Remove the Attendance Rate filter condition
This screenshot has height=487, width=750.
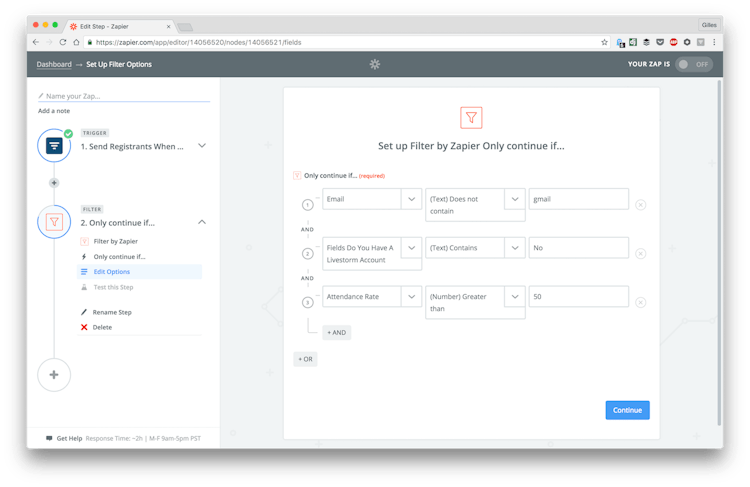point(640,302)
